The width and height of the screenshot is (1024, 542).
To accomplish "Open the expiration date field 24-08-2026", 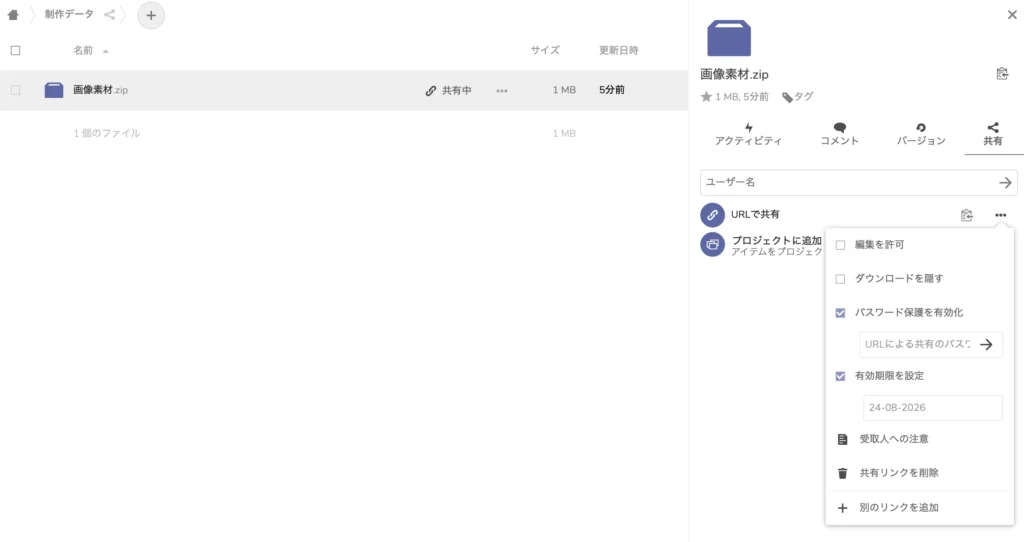I will point(933,407).
